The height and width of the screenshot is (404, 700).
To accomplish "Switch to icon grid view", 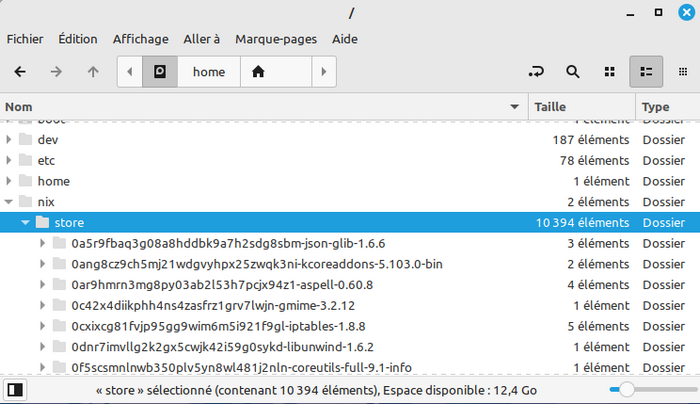I will (609, 72).
